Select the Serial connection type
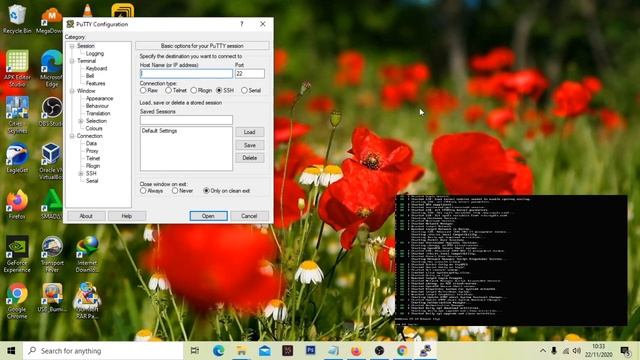The height and width of the screenshot is (360, 640). click(x=251, y=90)
